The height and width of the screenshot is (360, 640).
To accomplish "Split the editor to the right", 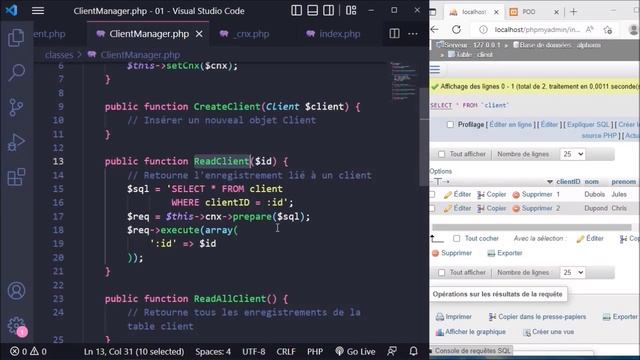I will coord(394,34).
